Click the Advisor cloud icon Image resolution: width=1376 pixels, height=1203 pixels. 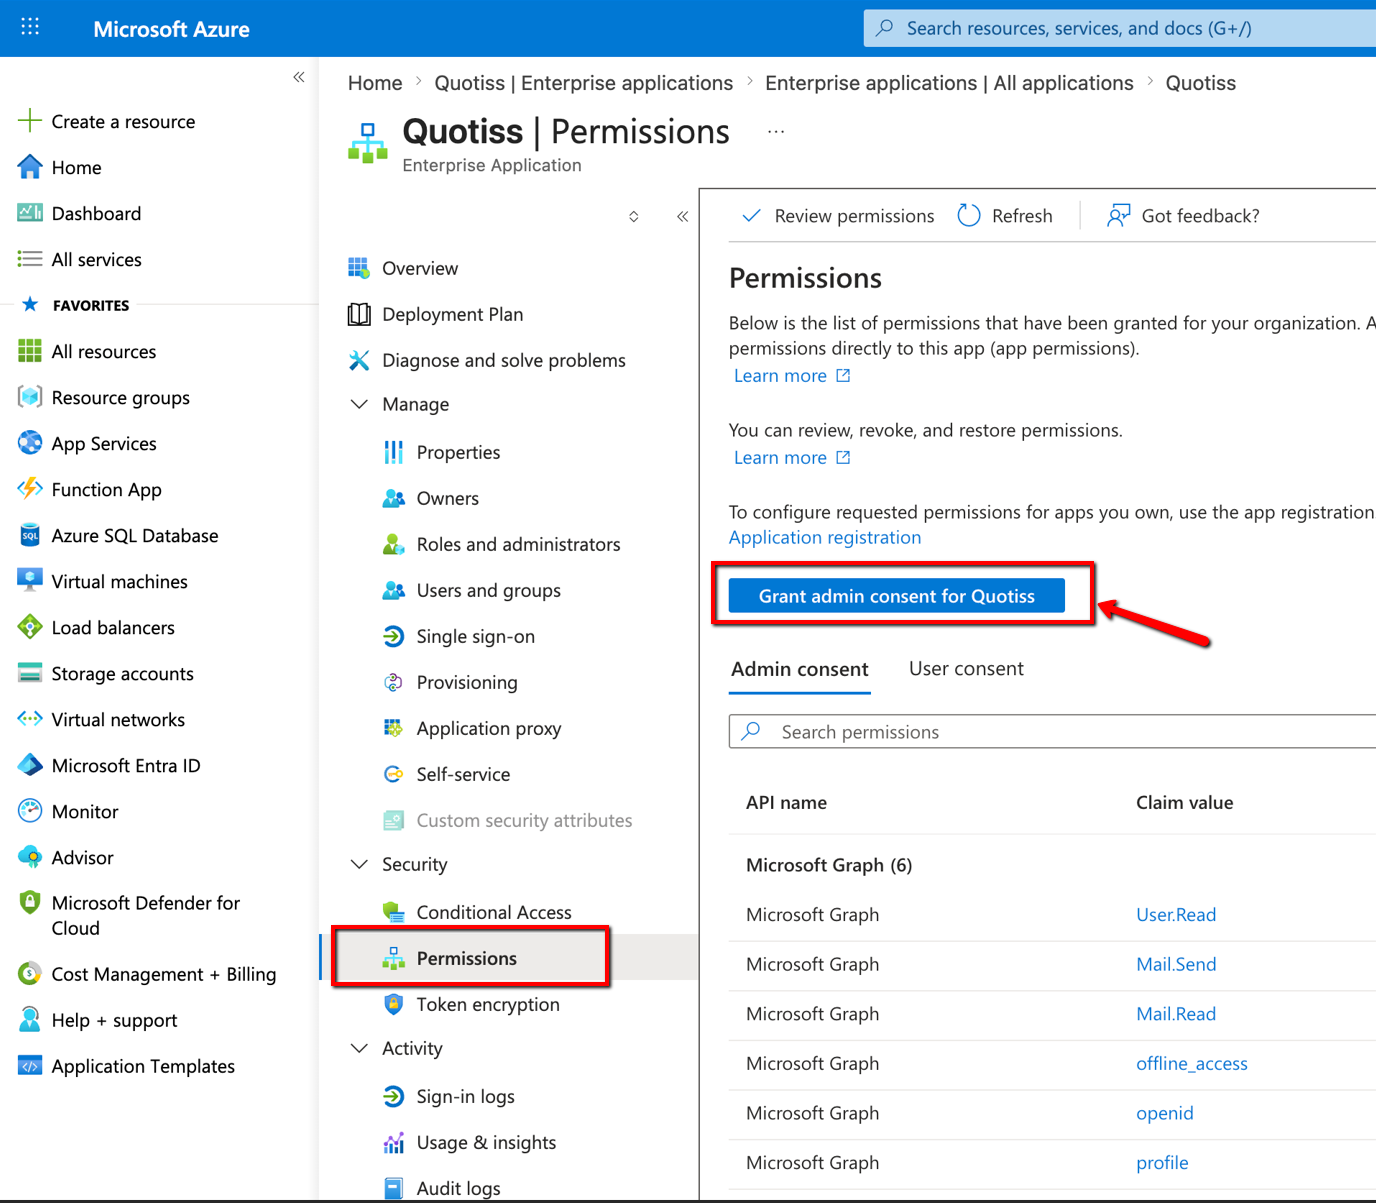(30, 857)
